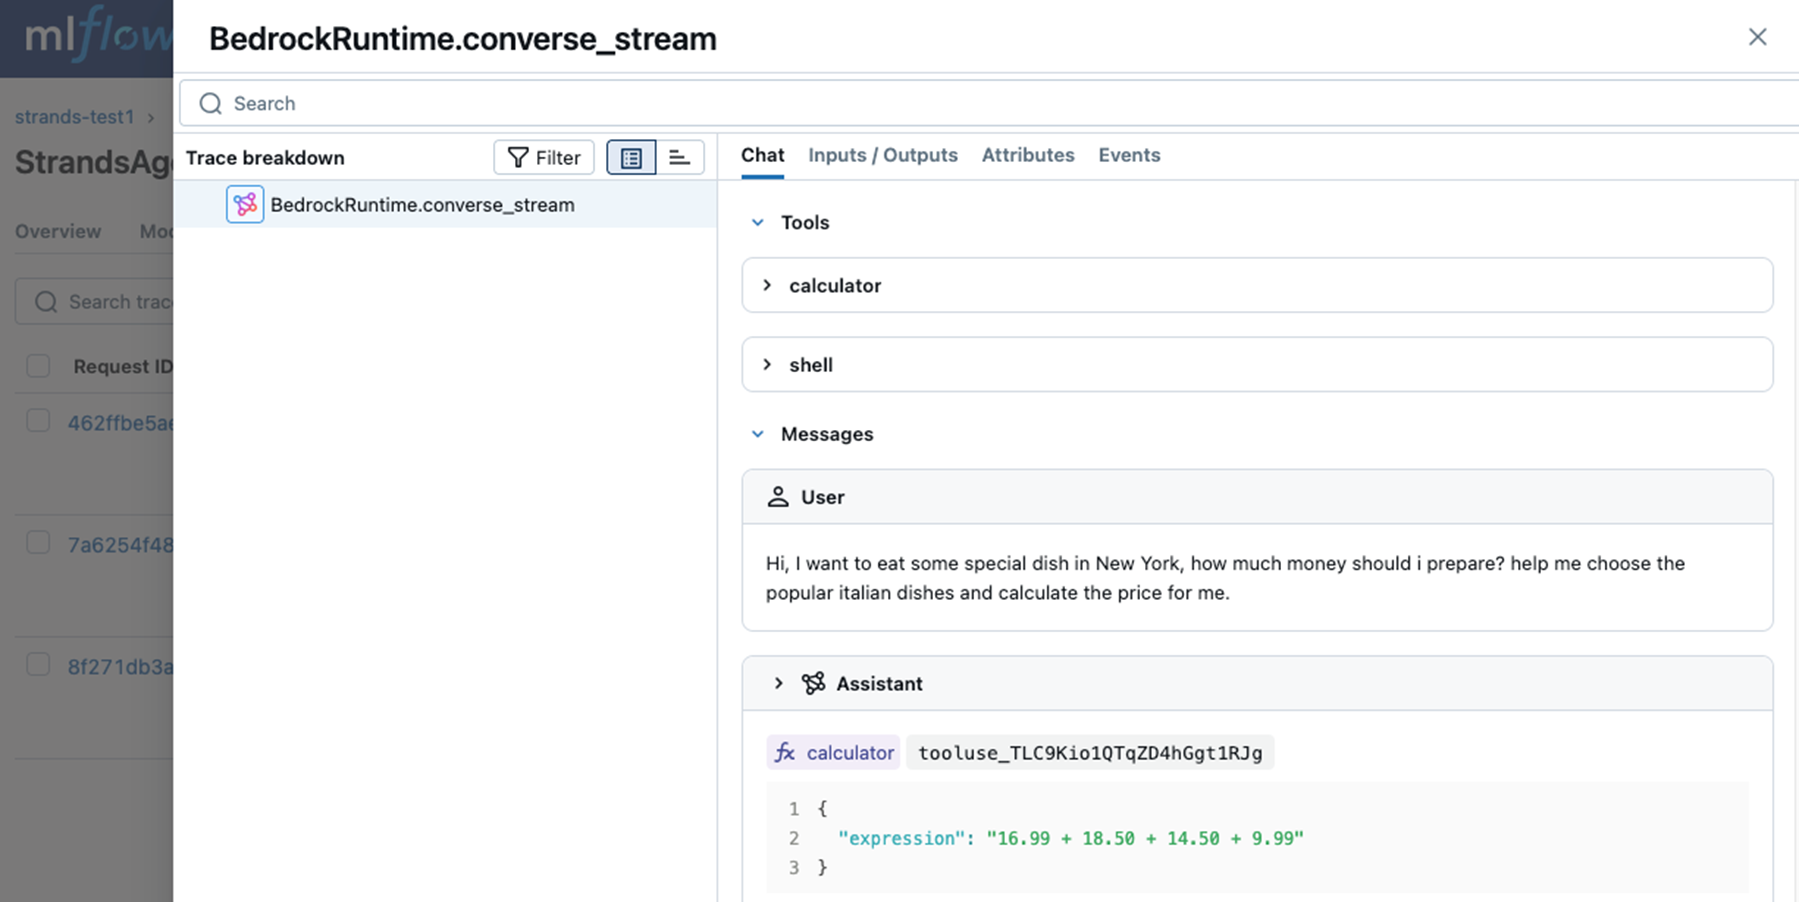Click the span type icon beside BedrockRuntime.converse_stream
The image size is (1799, 902).
(245, 205)
